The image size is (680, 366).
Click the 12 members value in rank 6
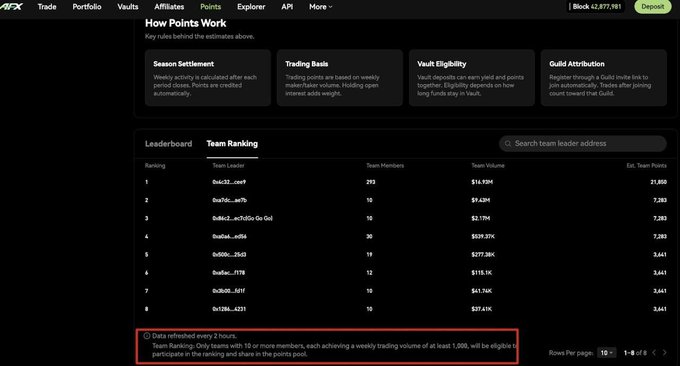click(x=369, y=273)
